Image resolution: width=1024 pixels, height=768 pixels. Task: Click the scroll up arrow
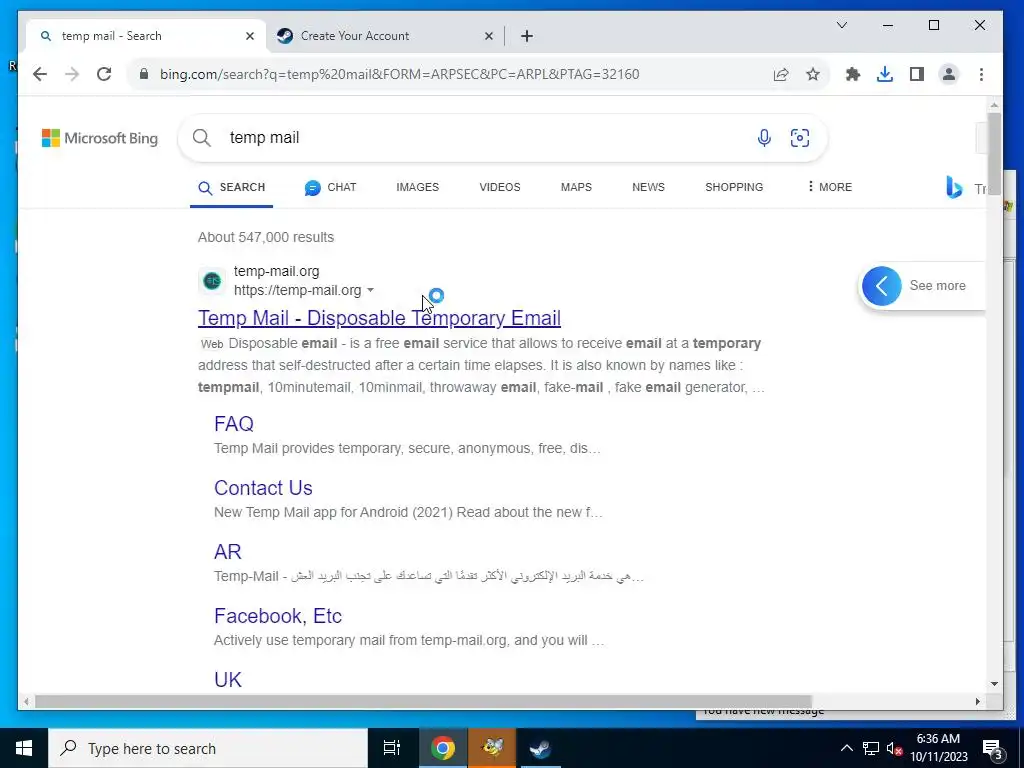[x=994, y=104]
